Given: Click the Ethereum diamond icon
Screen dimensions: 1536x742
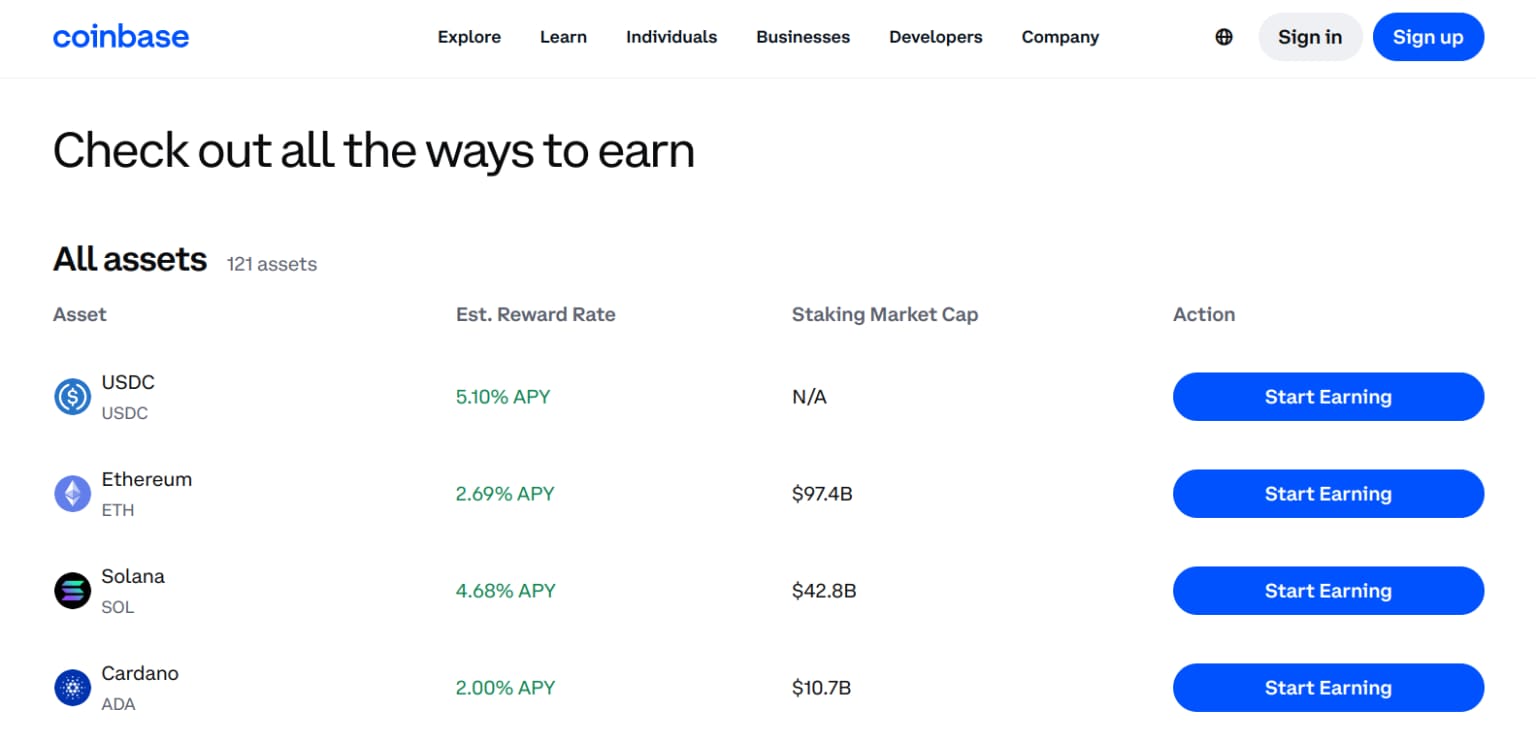Looking at the screenshot, I should 72,494.
